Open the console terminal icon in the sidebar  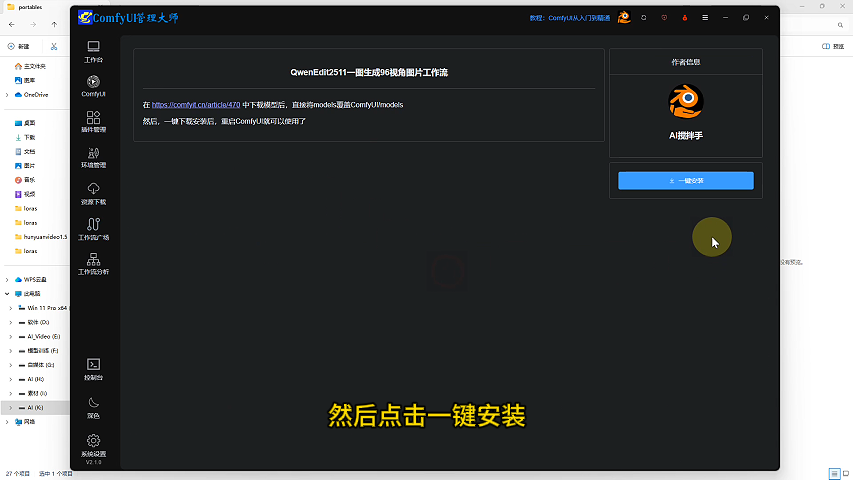click(93, 369)
